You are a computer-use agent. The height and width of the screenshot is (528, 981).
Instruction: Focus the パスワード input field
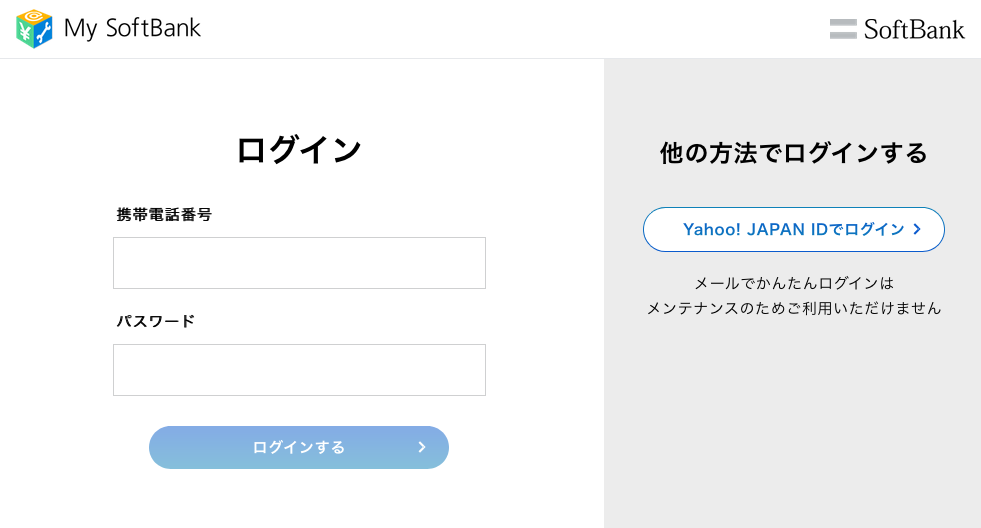(x=299, y=370)
